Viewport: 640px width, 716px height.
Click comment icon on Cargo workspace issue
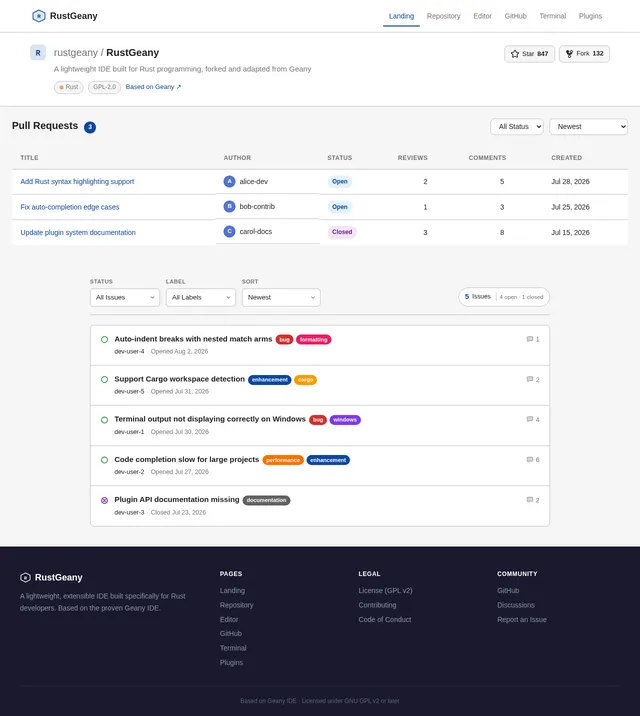pyautogui.click(x=530, y=379)
